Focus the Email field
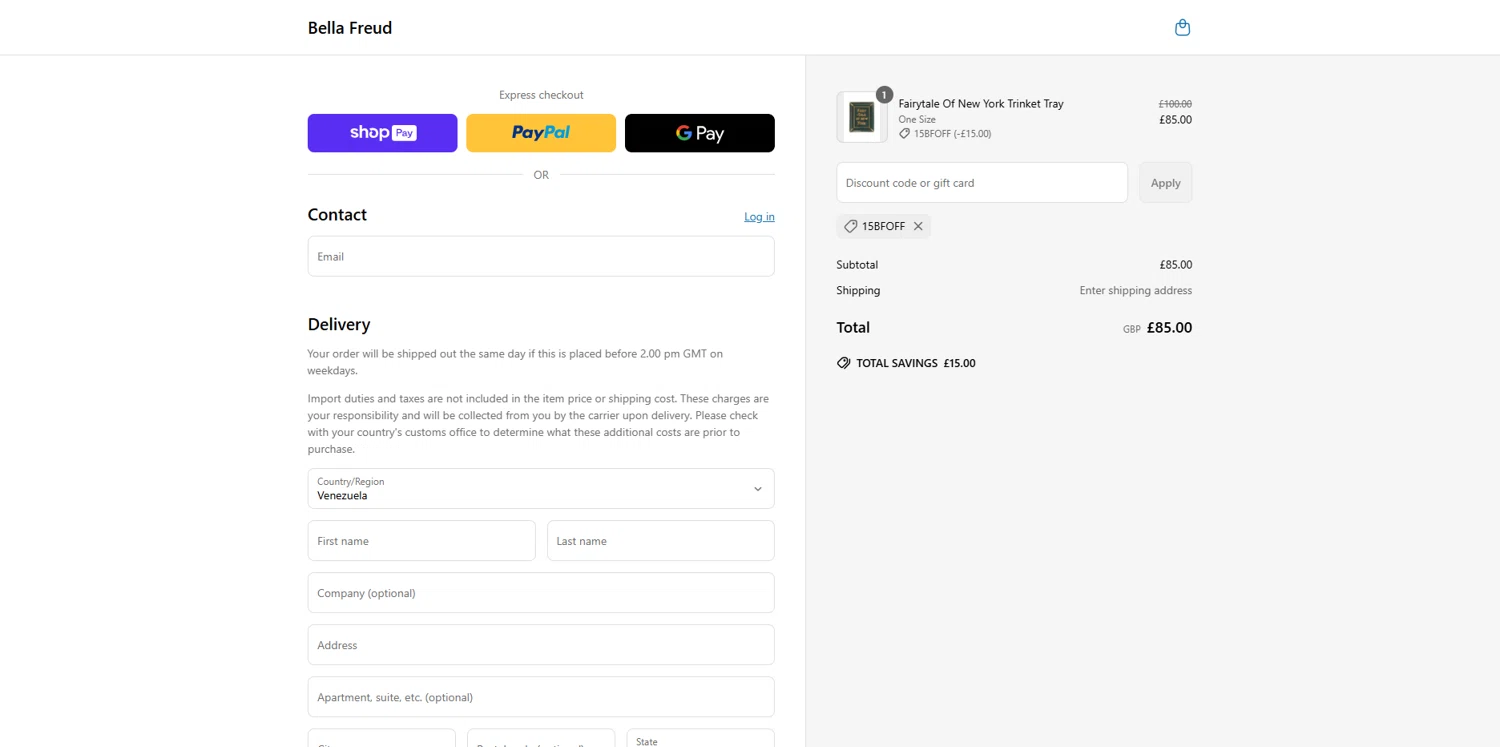The height and width of the screenshot is (747, 1500). click(x=541, y=257)
